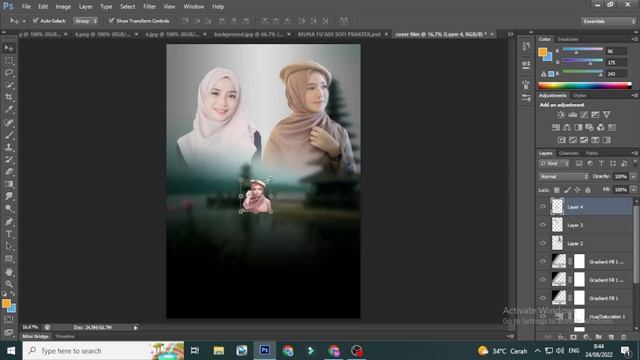Open the Group auto-select dropdown

[85, 20]
